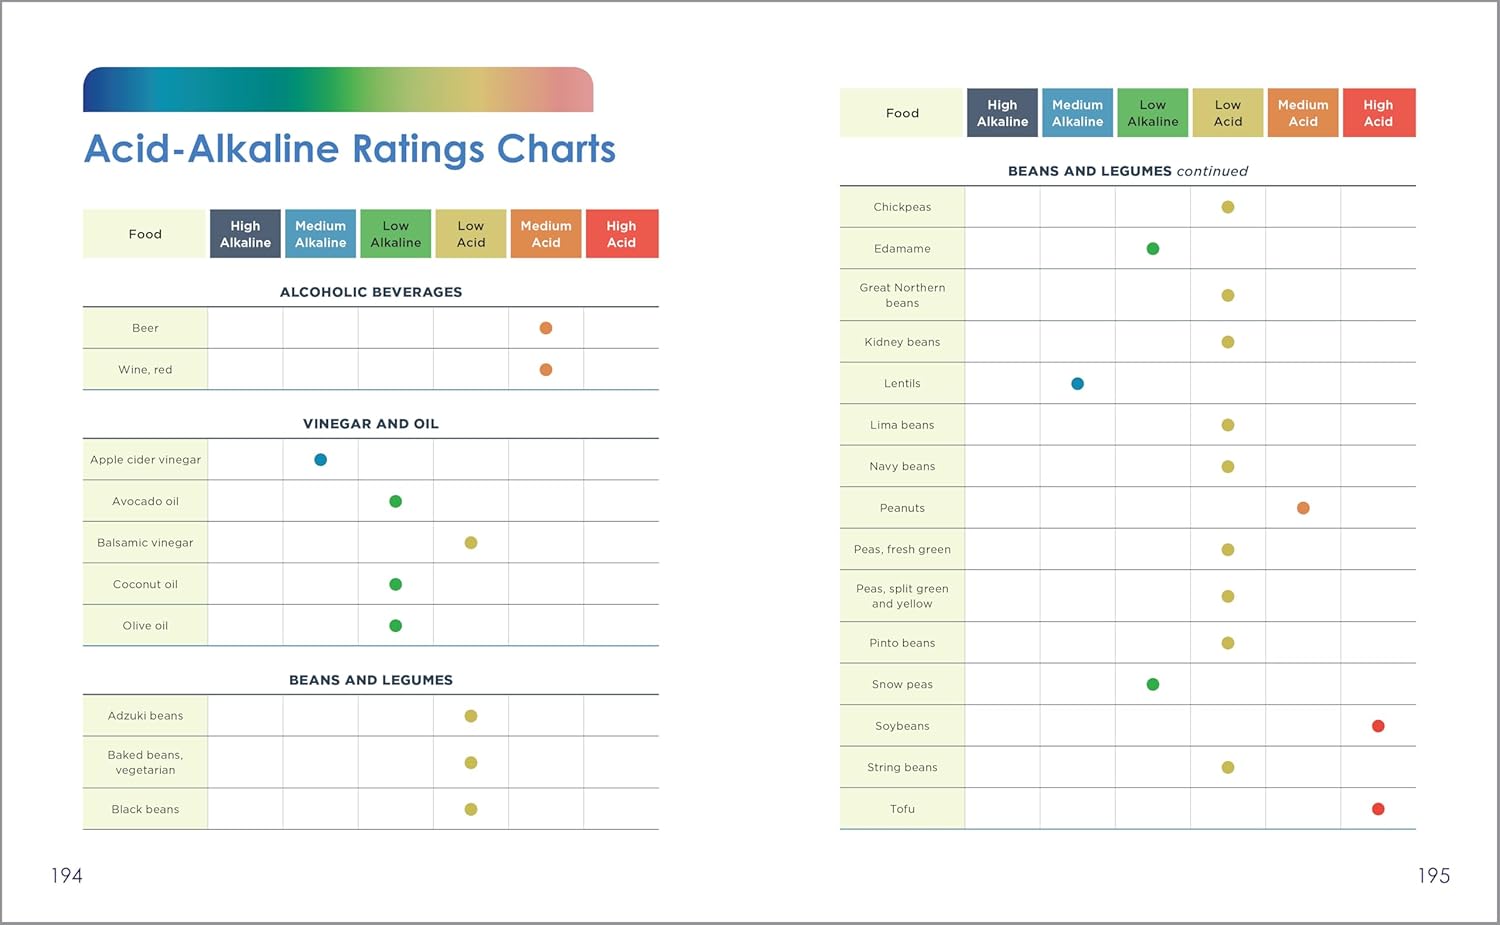This screenshot has width=1500, height=925.
Task: Click the page number 195
Action: coord(1433,876)
